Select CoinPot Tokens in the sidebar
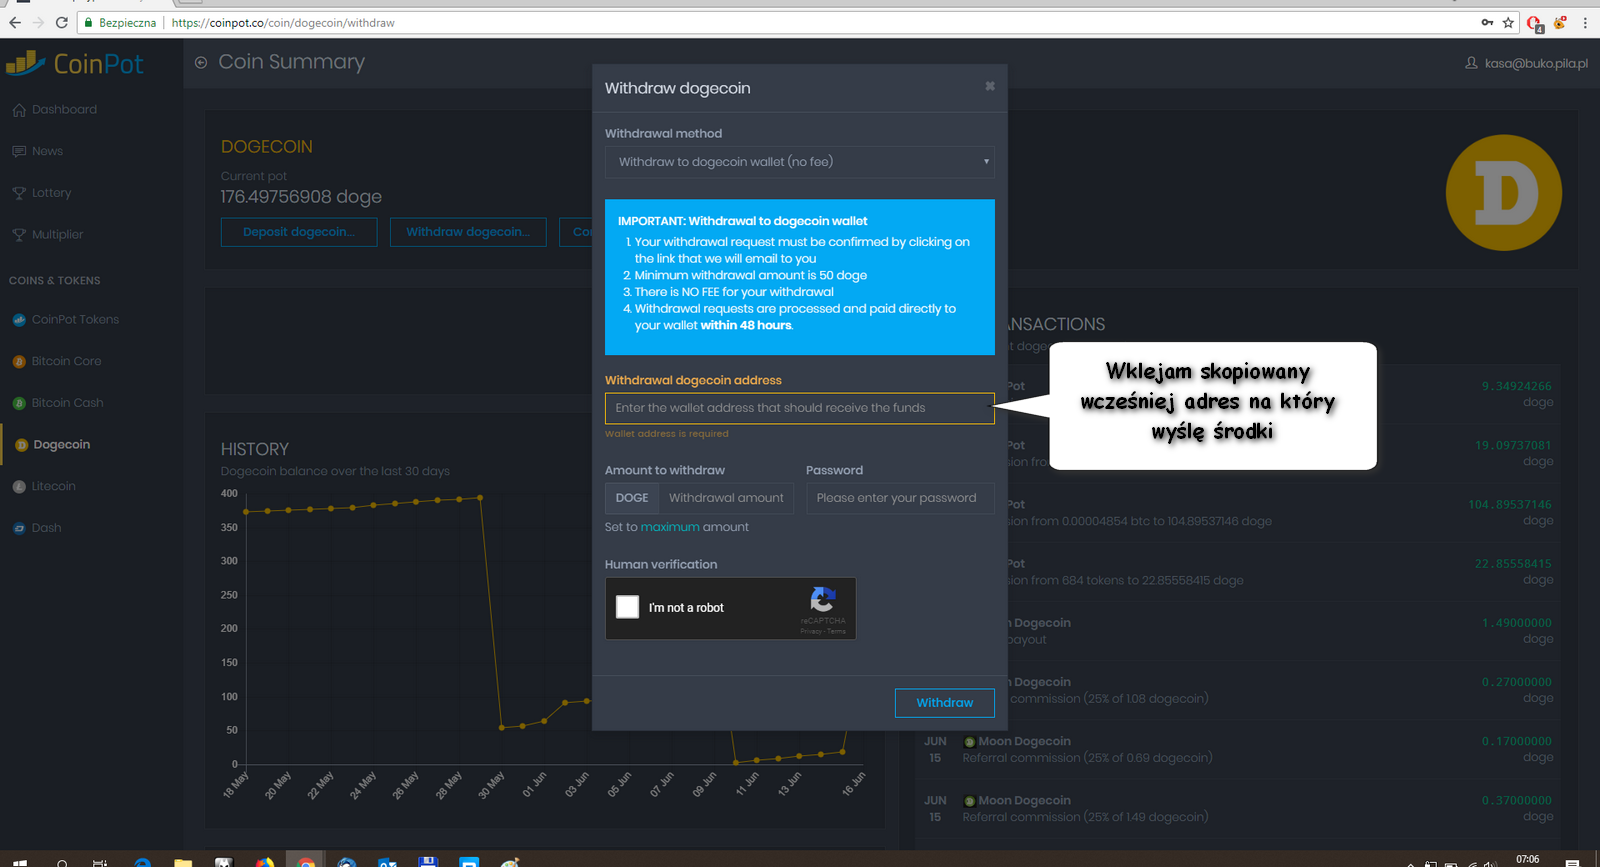This screenshot has height=867, width=1600. (x=75, y=320)
